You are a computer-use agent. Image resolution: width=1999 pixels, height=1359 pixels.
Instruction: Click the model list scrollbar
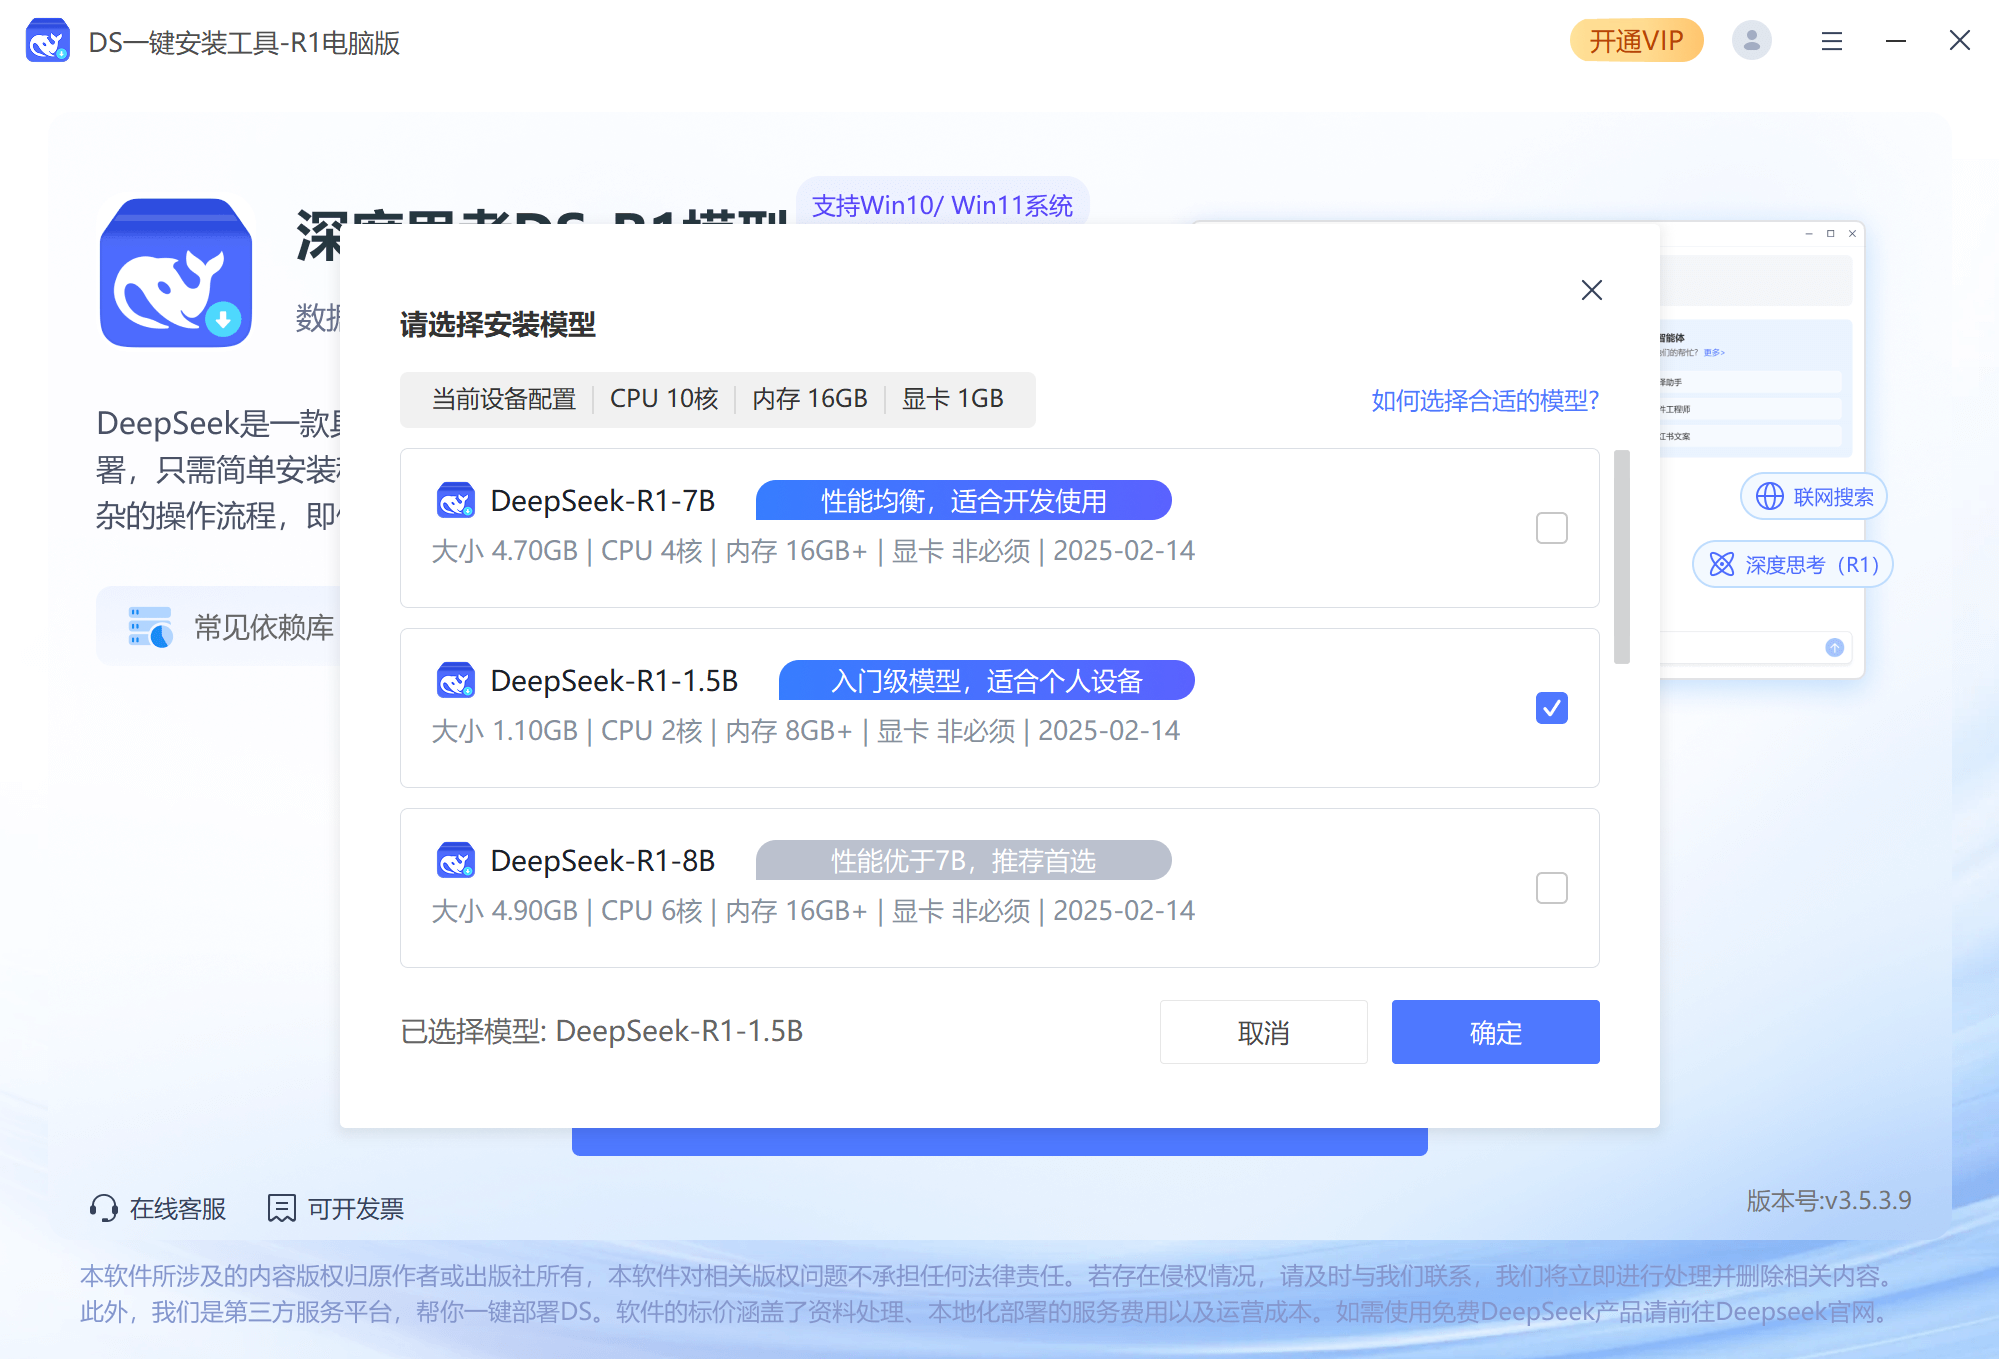pos(1621,556)
